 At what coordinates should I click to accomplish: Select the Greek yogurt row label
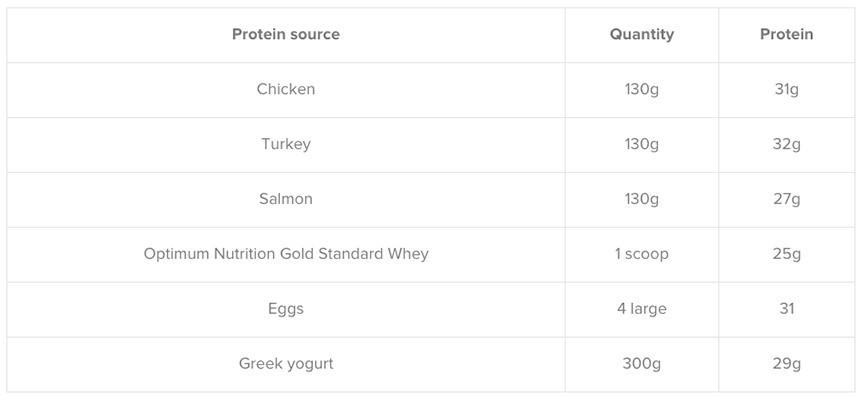(286, 364)
